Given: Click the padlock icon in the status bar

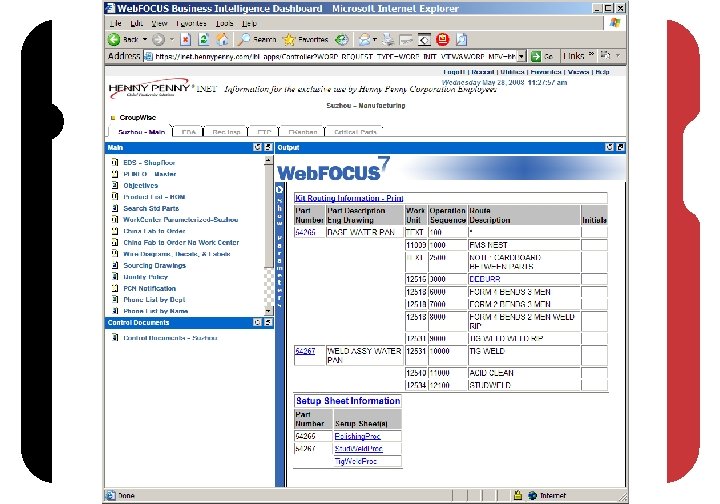Looking at the screenshot, I should point(518,495).
